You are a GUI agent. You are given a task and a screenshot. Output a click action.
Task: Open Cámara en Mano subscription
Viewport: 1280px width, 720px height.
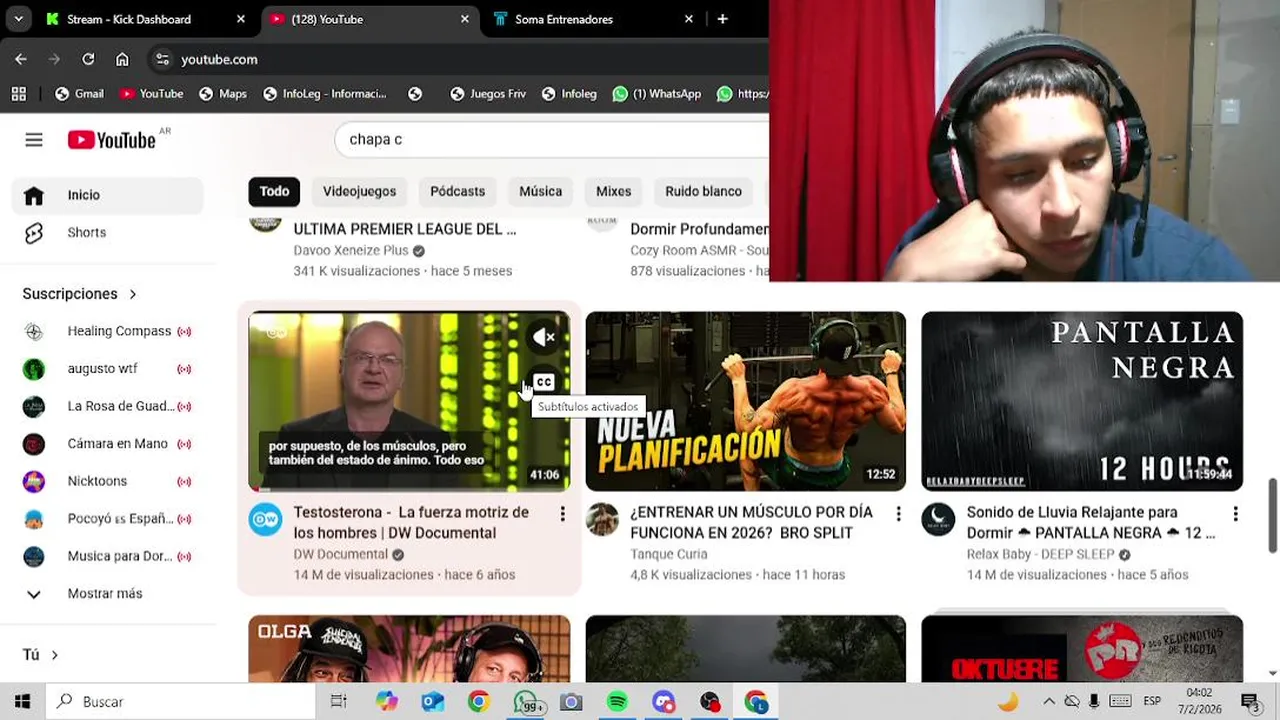108,444
